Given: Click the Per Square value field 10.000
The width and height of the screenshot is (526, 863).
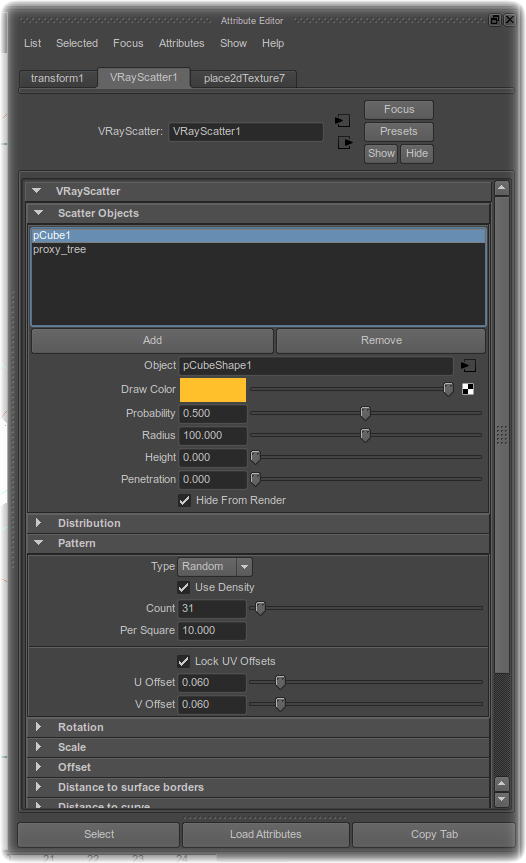Looking at the screenshot, I should click(x=212, y=630).
